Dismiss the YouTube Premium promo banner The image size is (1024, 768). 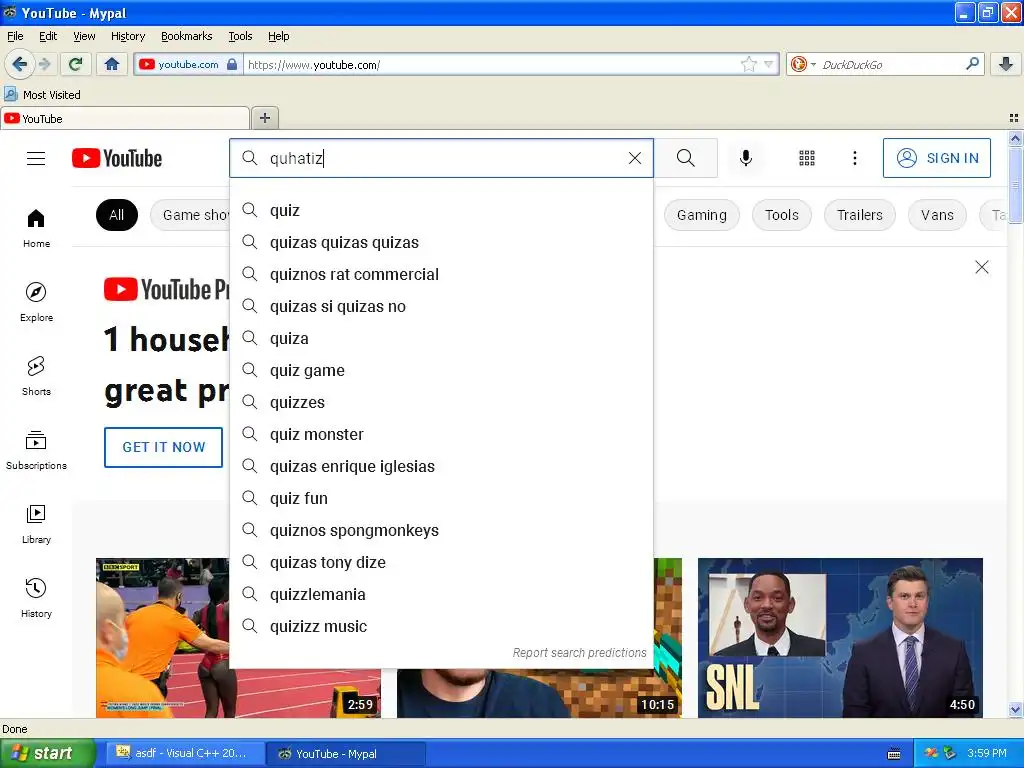point(982,267)
